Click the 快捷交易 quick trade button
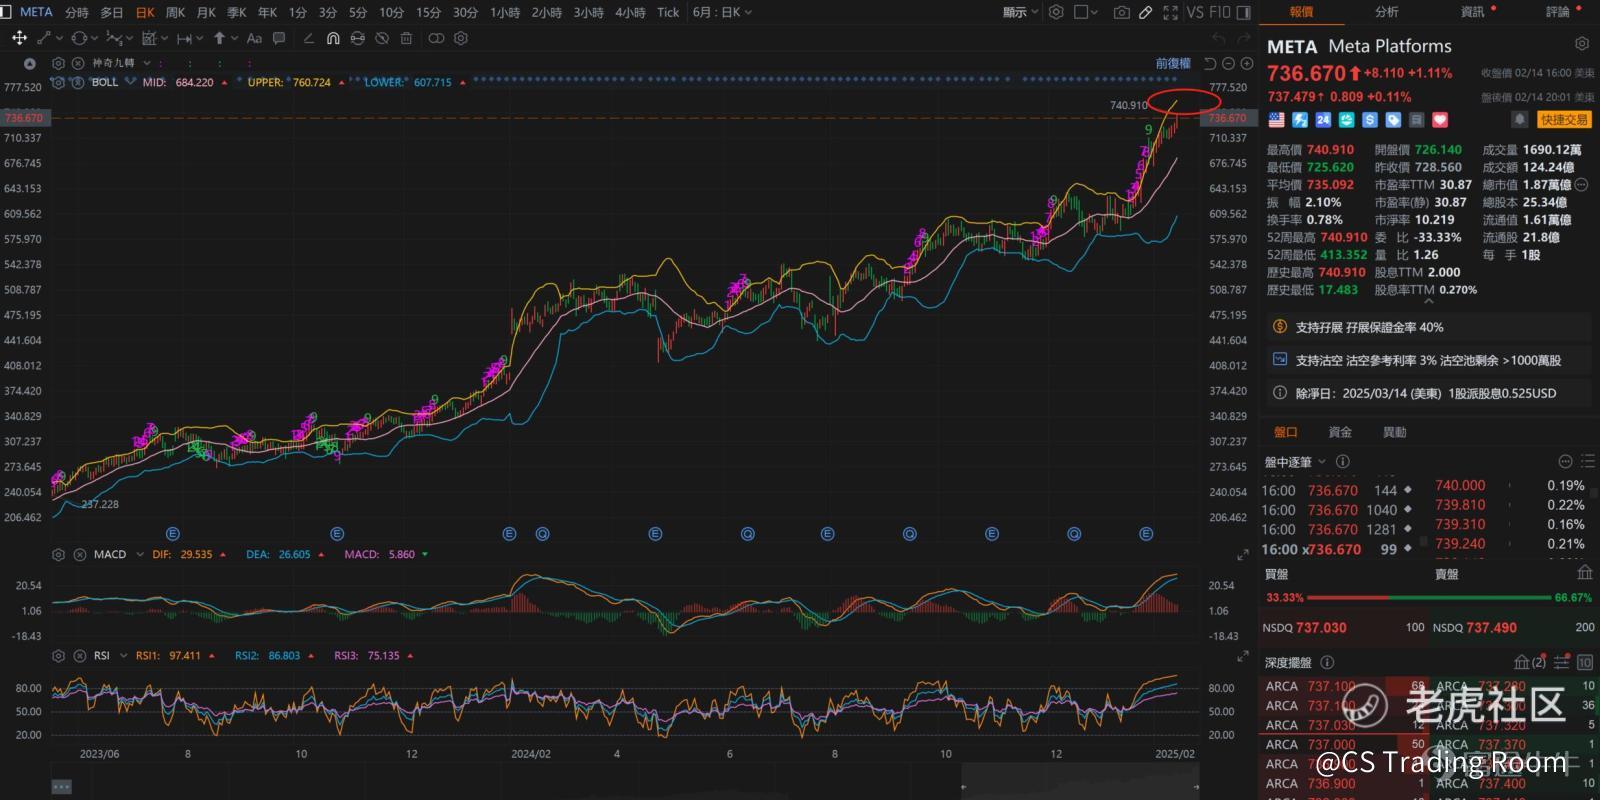The width and height of the screenshot is (1600, 800). [1564, 119]
